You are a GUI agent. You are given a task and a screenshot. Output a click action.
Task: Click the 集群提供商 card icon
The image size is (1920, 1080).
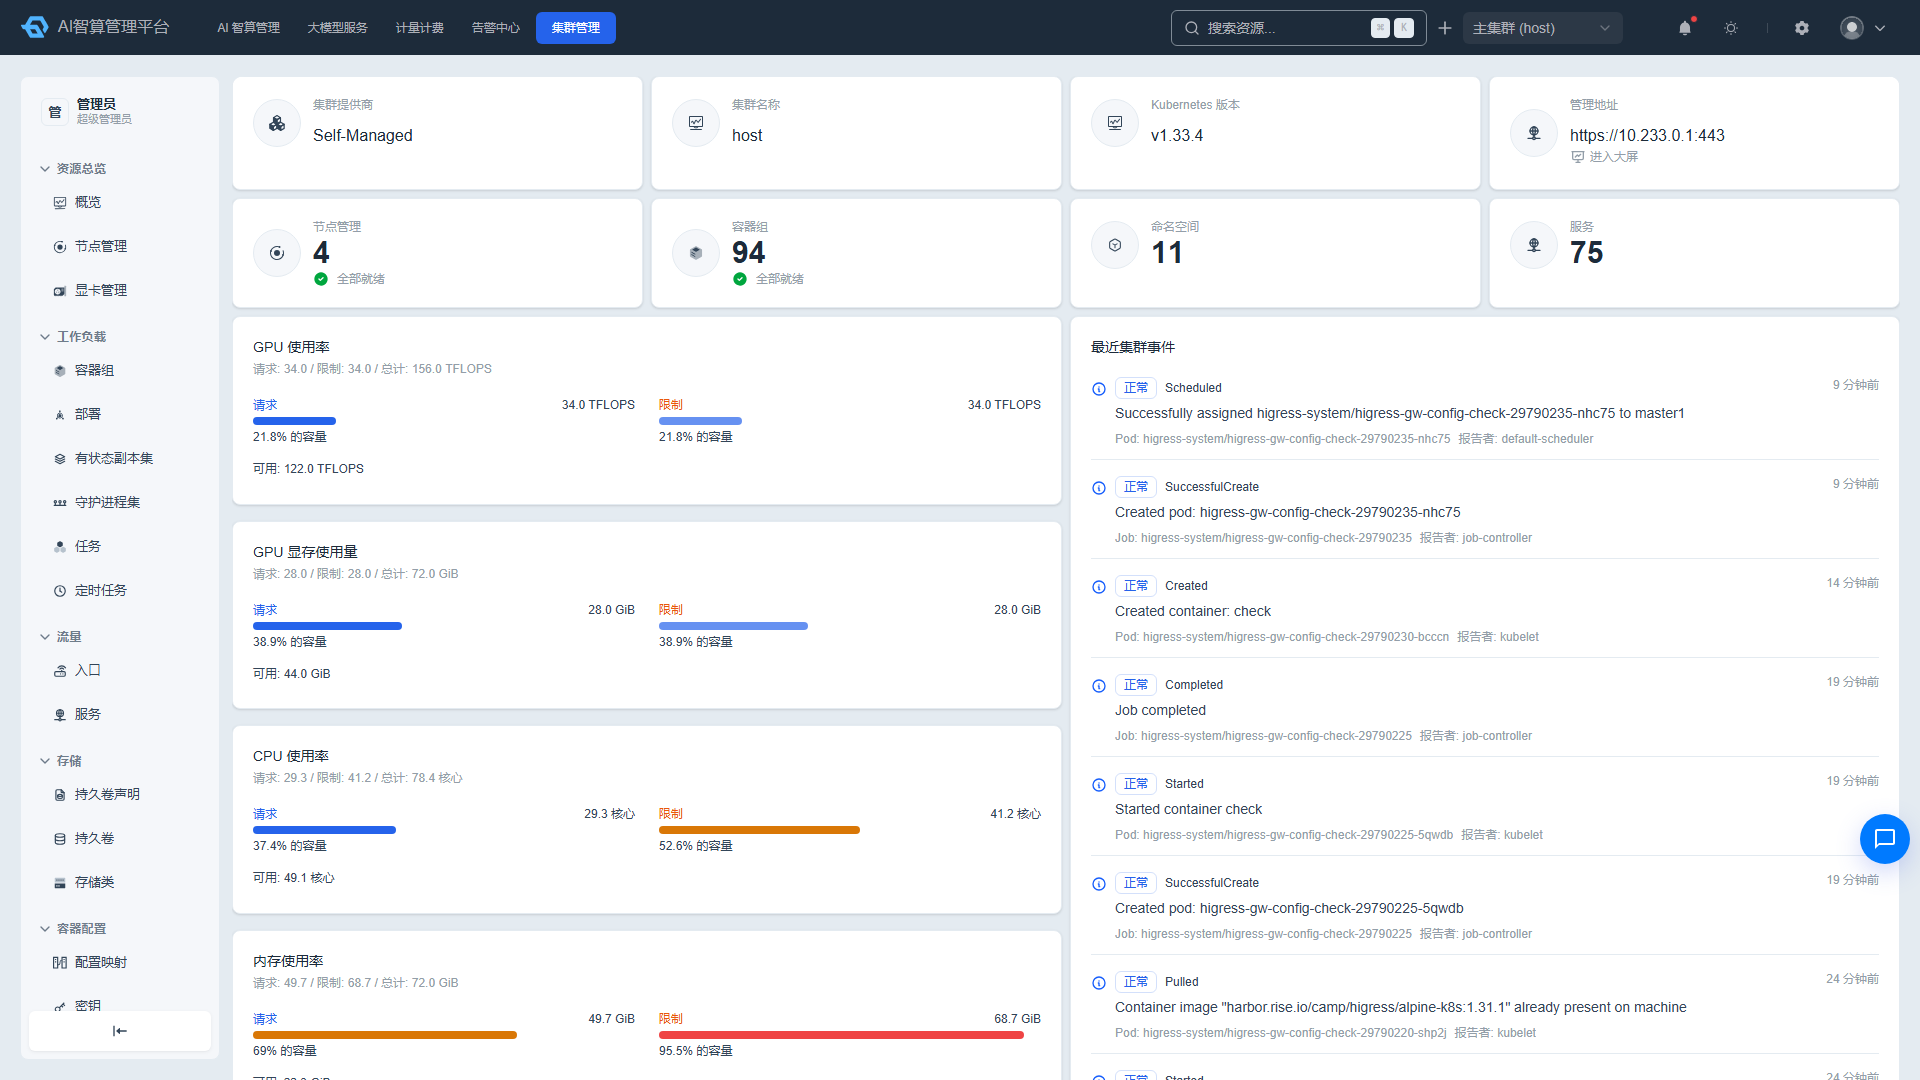tap(277, 123)
